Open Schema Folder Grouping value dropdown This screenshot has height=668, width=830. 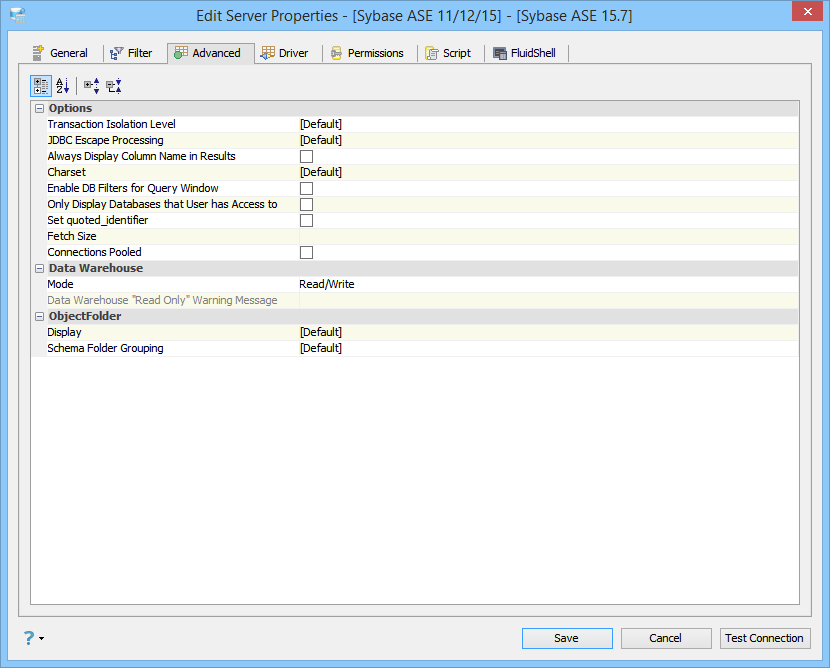(548, 348)
